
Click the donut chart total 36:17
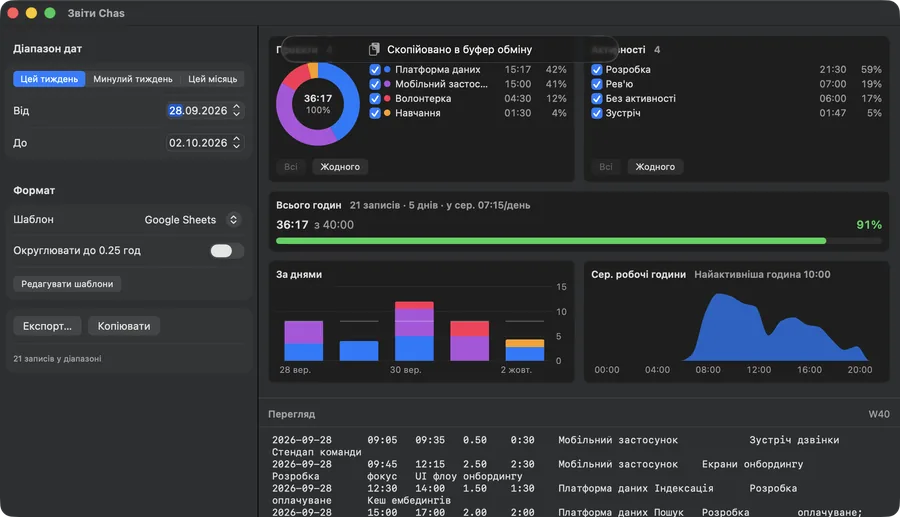tap(318, 98)
